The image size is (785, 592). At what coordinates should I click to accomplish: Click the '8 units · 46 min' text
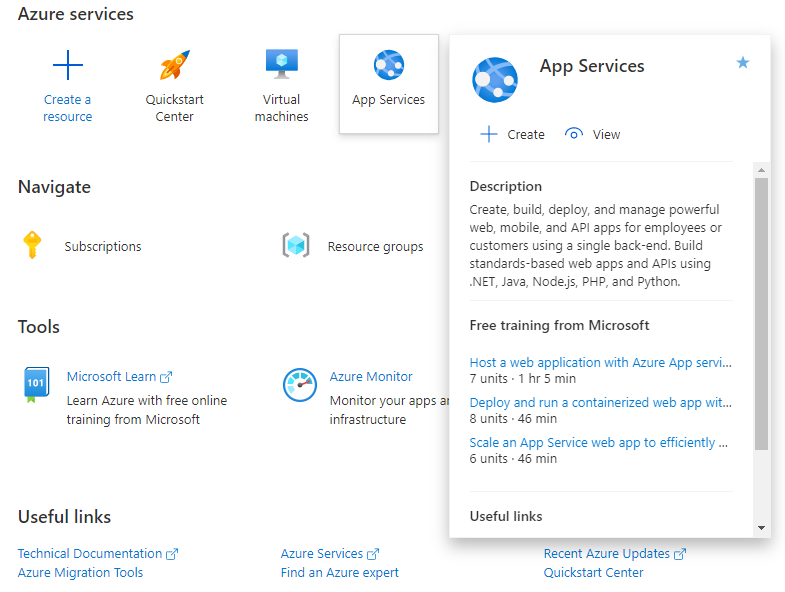coord(513,419)
